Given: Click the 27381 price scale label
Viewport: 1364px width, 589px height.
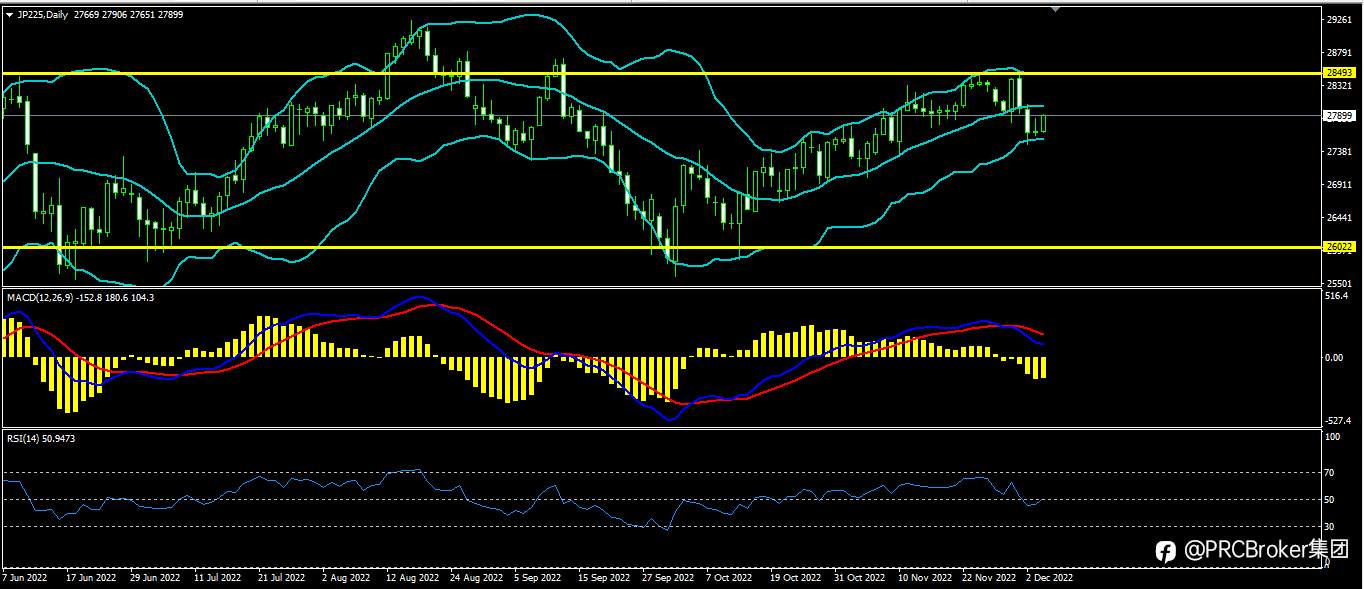Looking at the screenshot, I should (1339, 152).
